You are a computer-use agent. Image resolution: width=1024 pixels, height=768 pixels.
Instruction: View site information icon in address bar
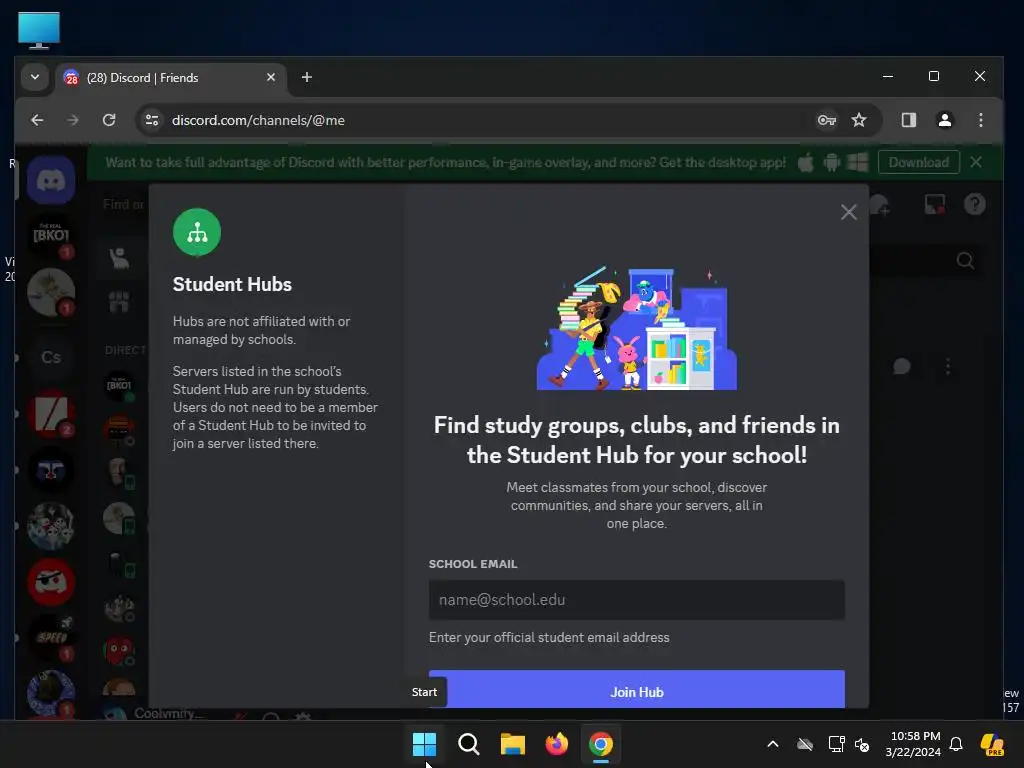[152, 120]
